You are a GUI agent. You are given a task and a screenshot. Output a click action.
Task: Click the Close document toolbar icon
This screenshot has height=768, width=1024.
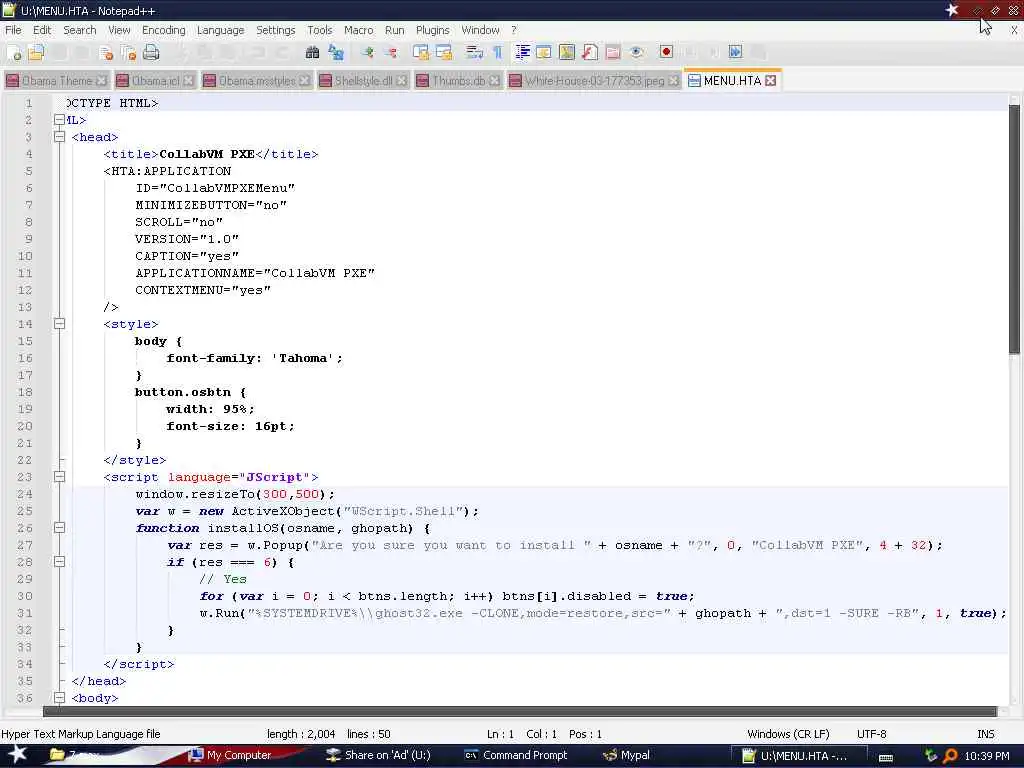coord(106,52)
